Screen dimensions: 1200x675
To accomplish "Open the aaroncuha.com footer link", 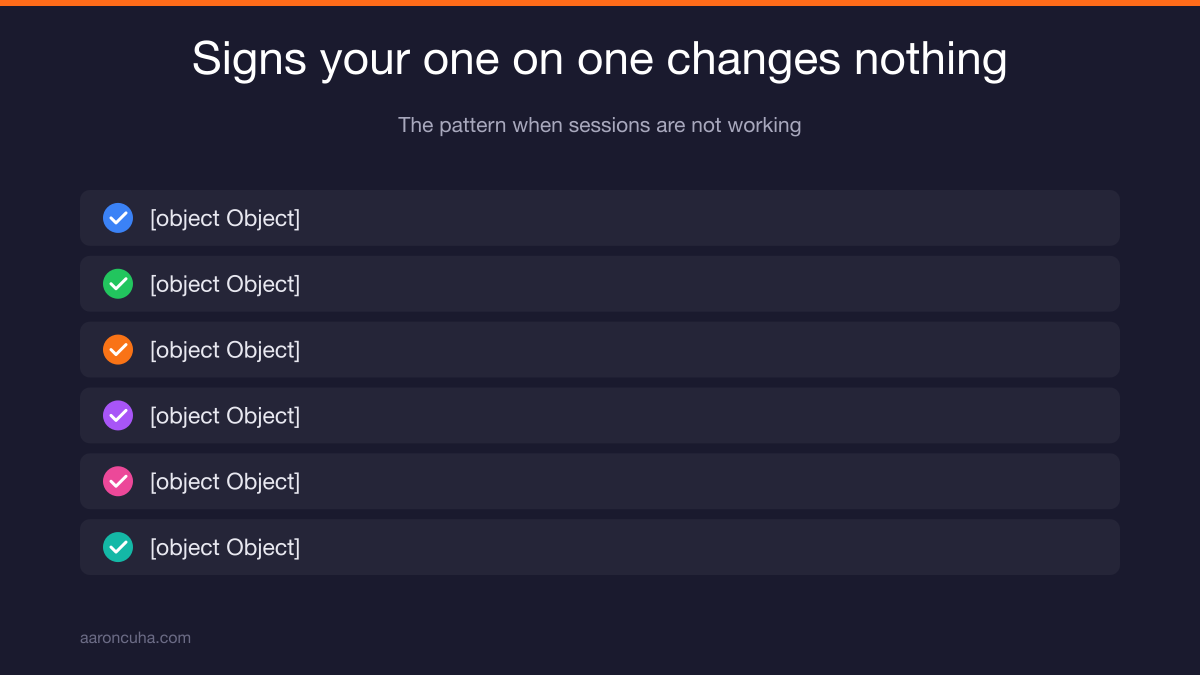I will [x=135, y=638].
